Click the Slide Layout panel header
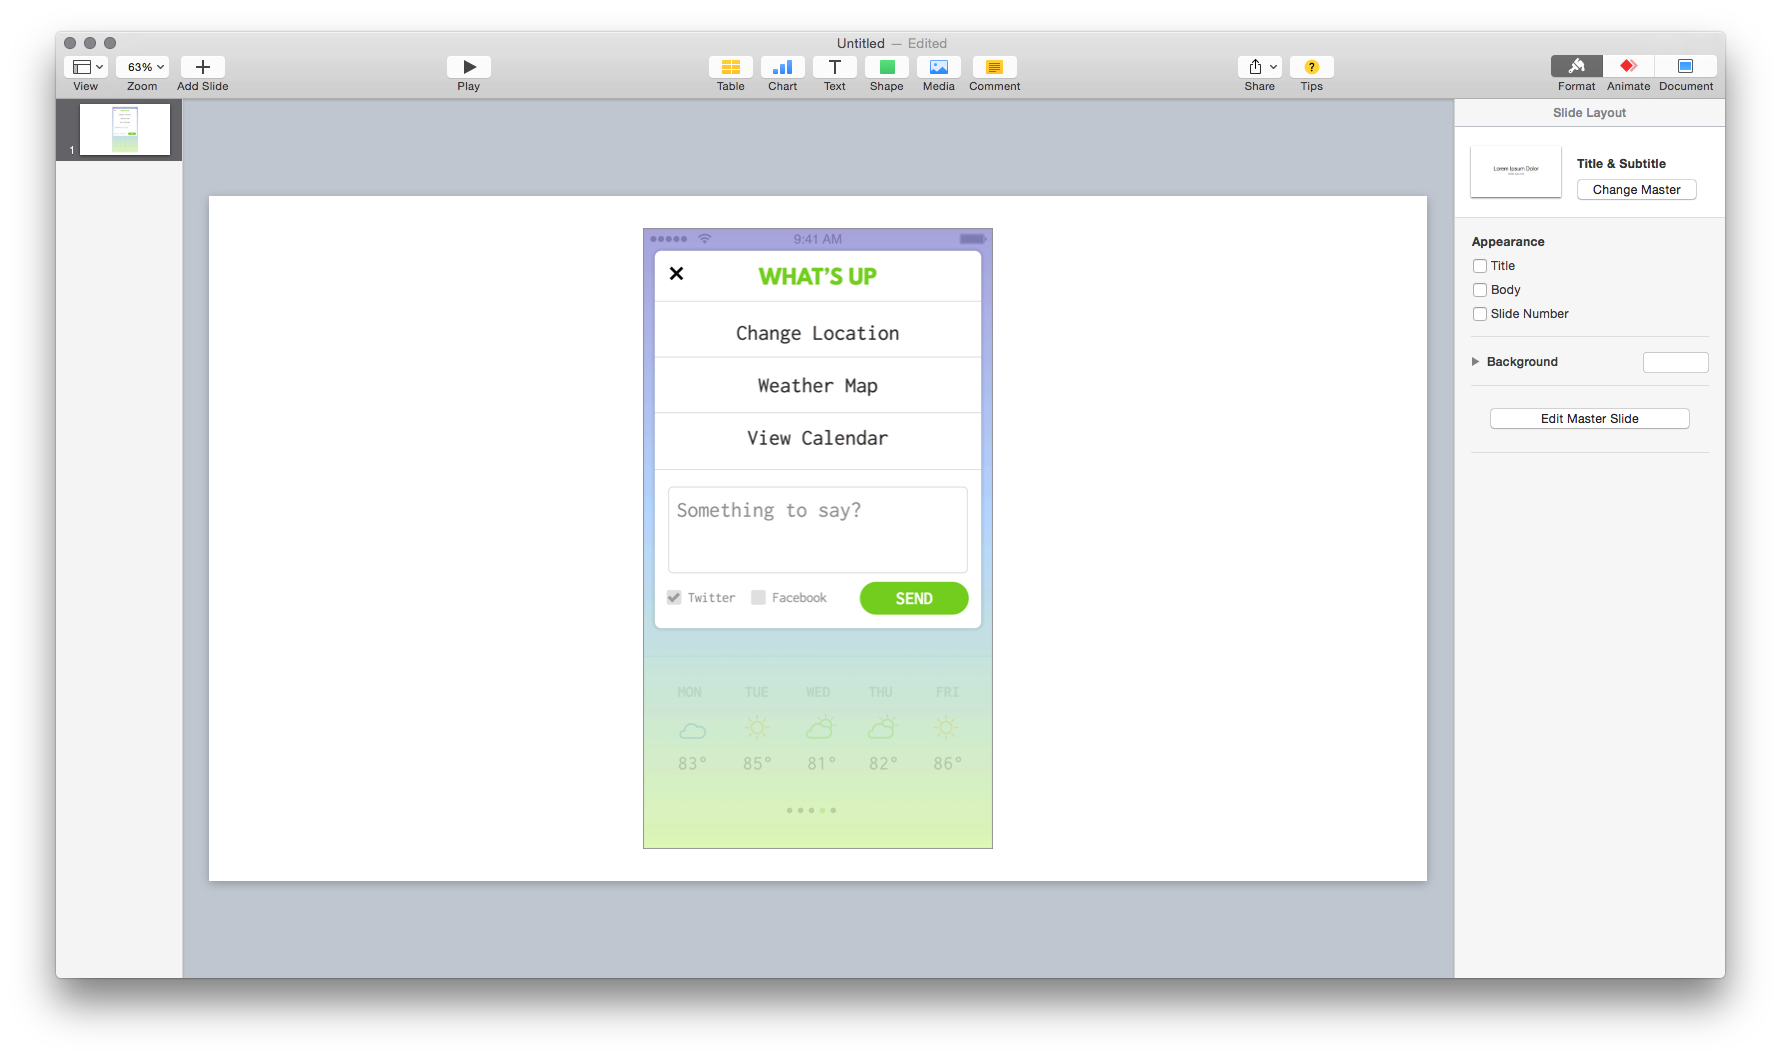The width and height of the screenshot is (1781, 1058). [1589, 113]
